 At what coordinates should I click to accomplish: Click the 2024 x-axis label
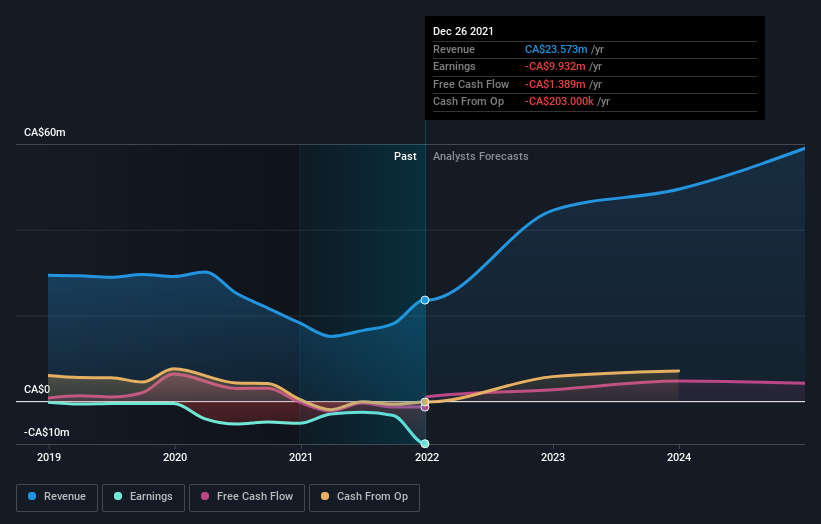tap(679, 457)
